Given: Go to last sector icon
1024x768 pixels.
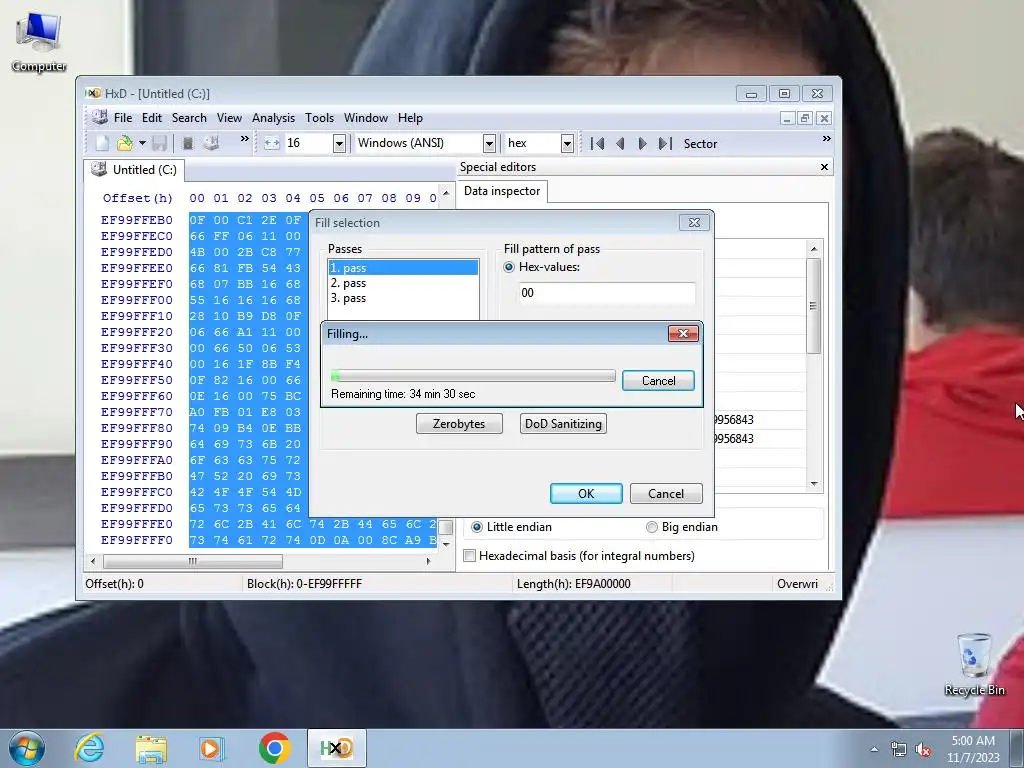Looking at the screenshot, I should 665,144.
